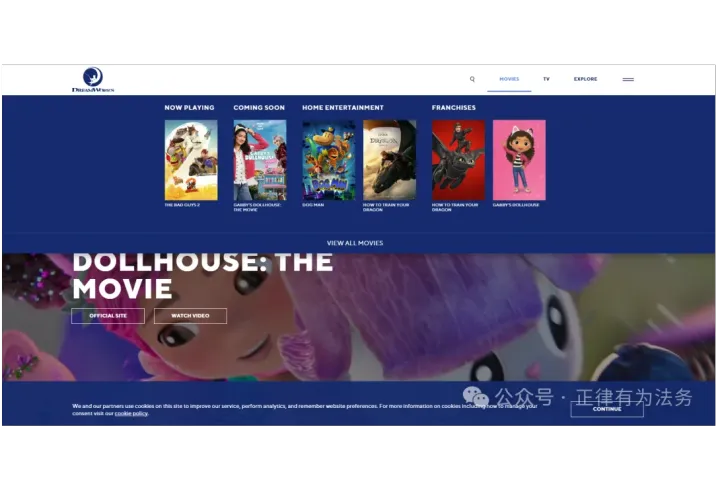Click the Dog Man title text
Image resolution: width=720 pixels, height=480 pixels.
[313, 205]
